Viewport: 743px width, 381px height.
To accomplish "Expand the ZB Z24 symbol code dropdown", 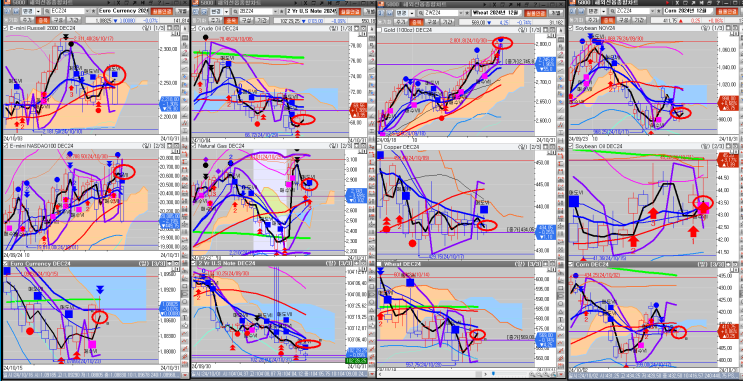I will click(275, 11).
